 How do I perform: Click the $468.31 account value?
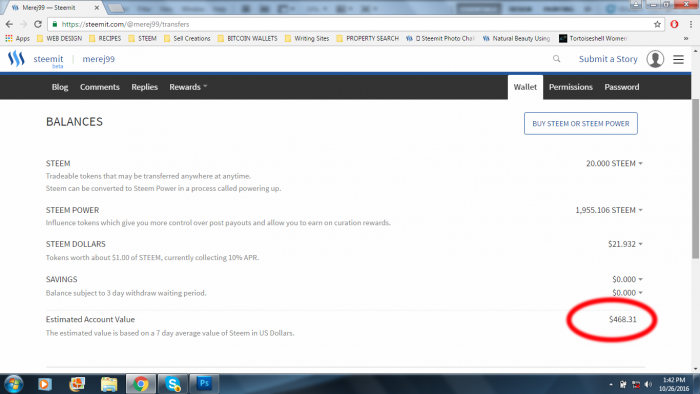pos(622,319)
